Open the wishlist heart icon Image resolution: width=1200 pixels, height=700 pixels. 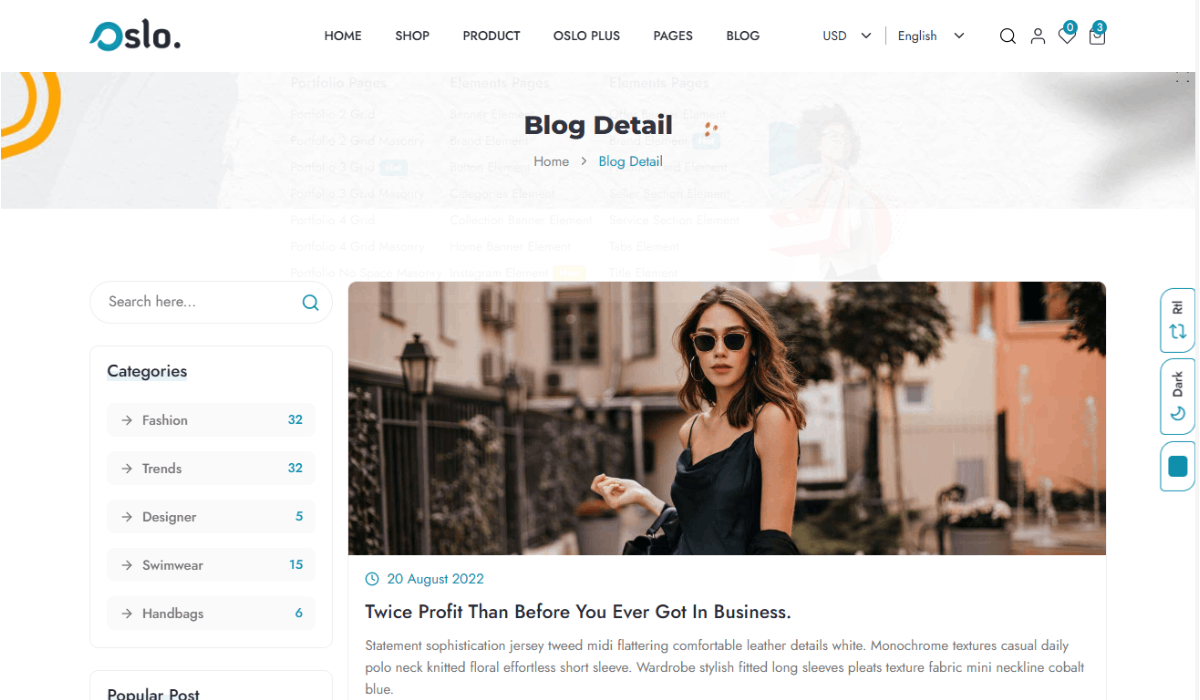click(1067, 36)
